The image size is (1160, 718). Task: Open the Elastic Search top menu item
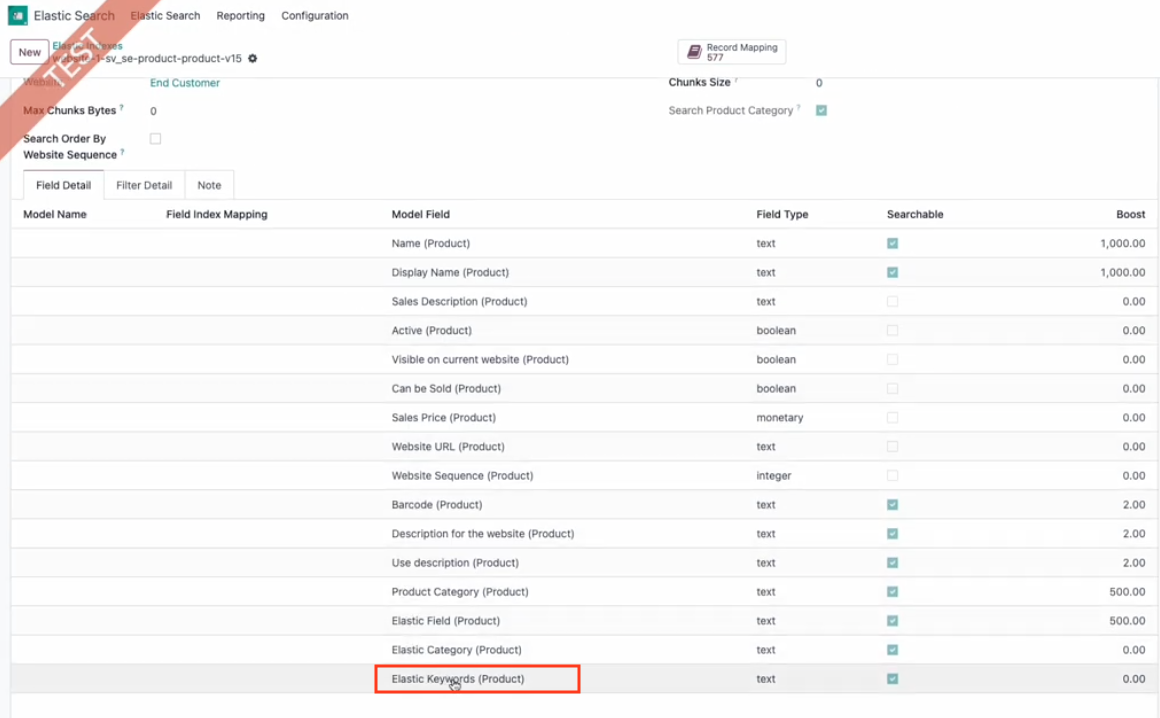[x=165, y=16]
